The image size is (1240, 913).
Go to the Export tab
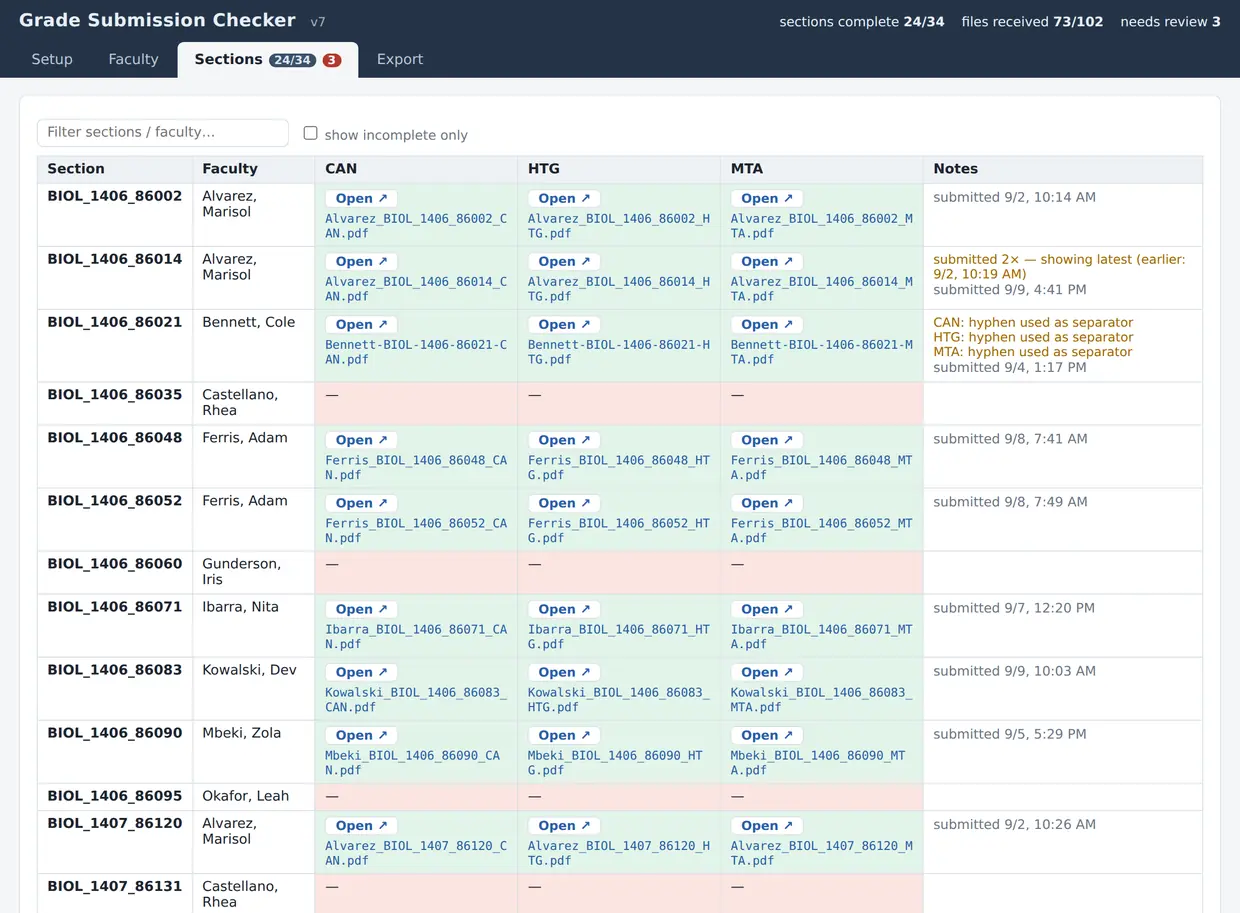(x=400, y=59)
